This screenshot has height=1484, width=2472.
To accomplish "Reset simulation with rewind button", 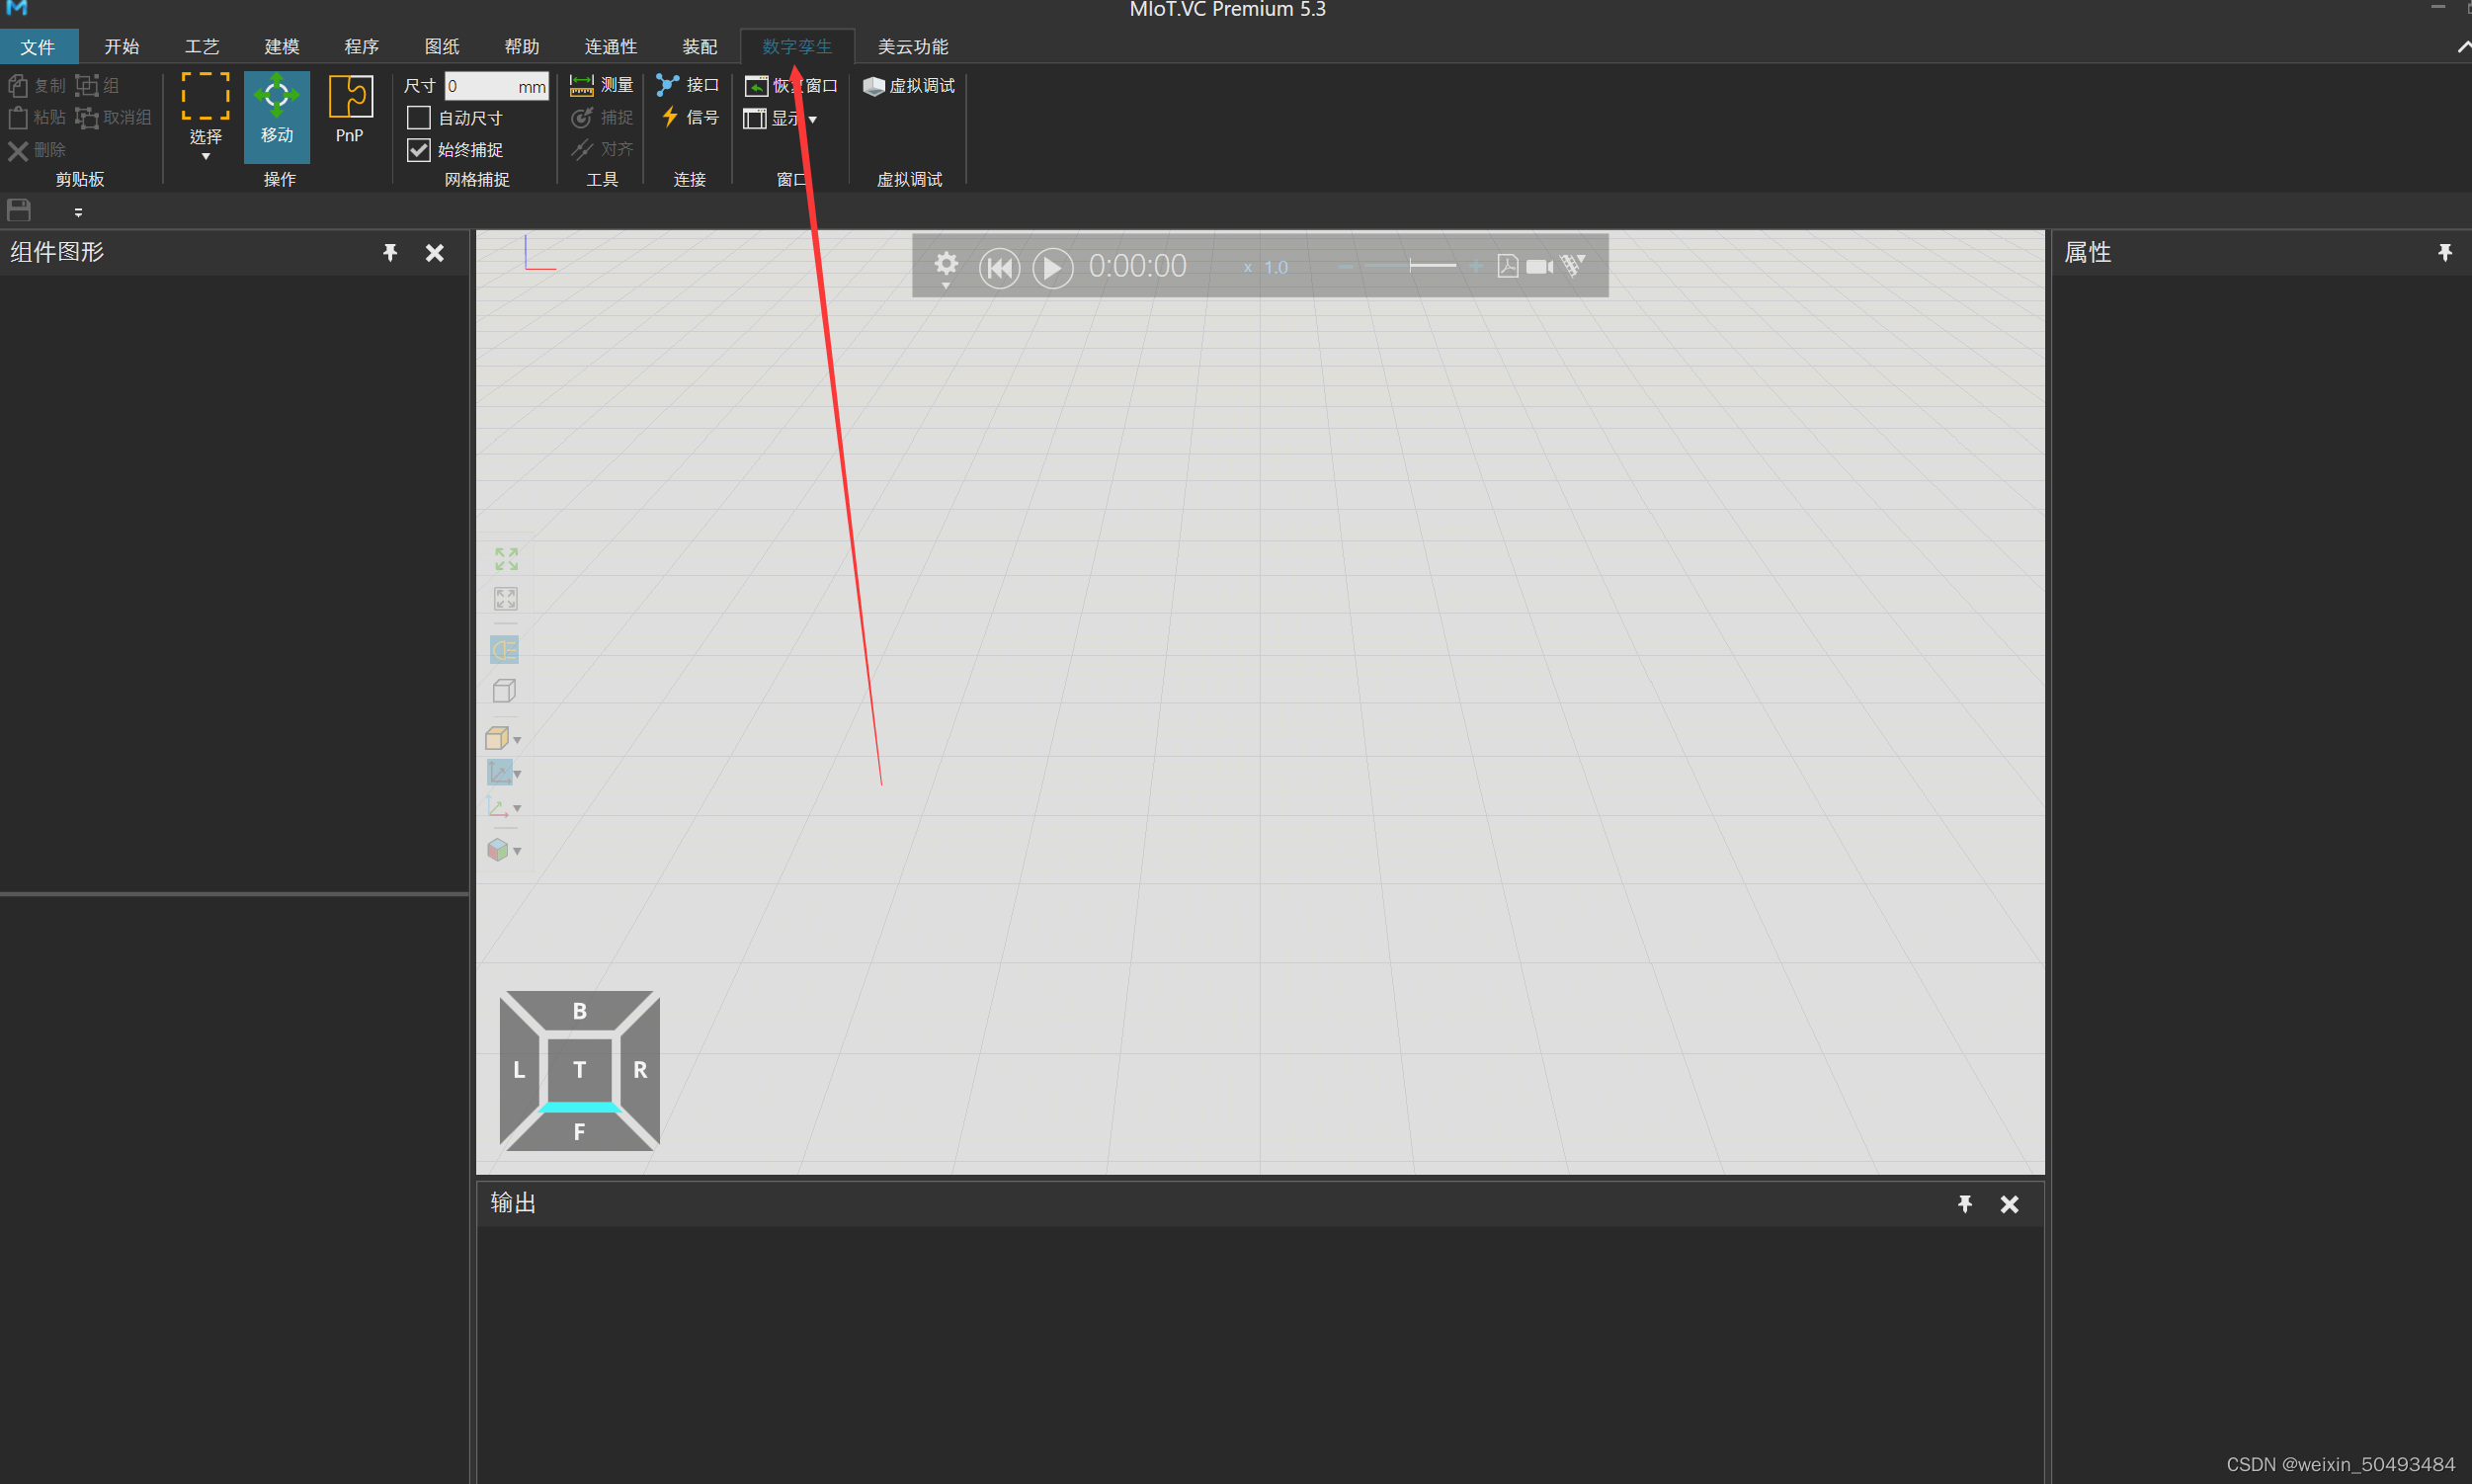I will click(998, 268).
